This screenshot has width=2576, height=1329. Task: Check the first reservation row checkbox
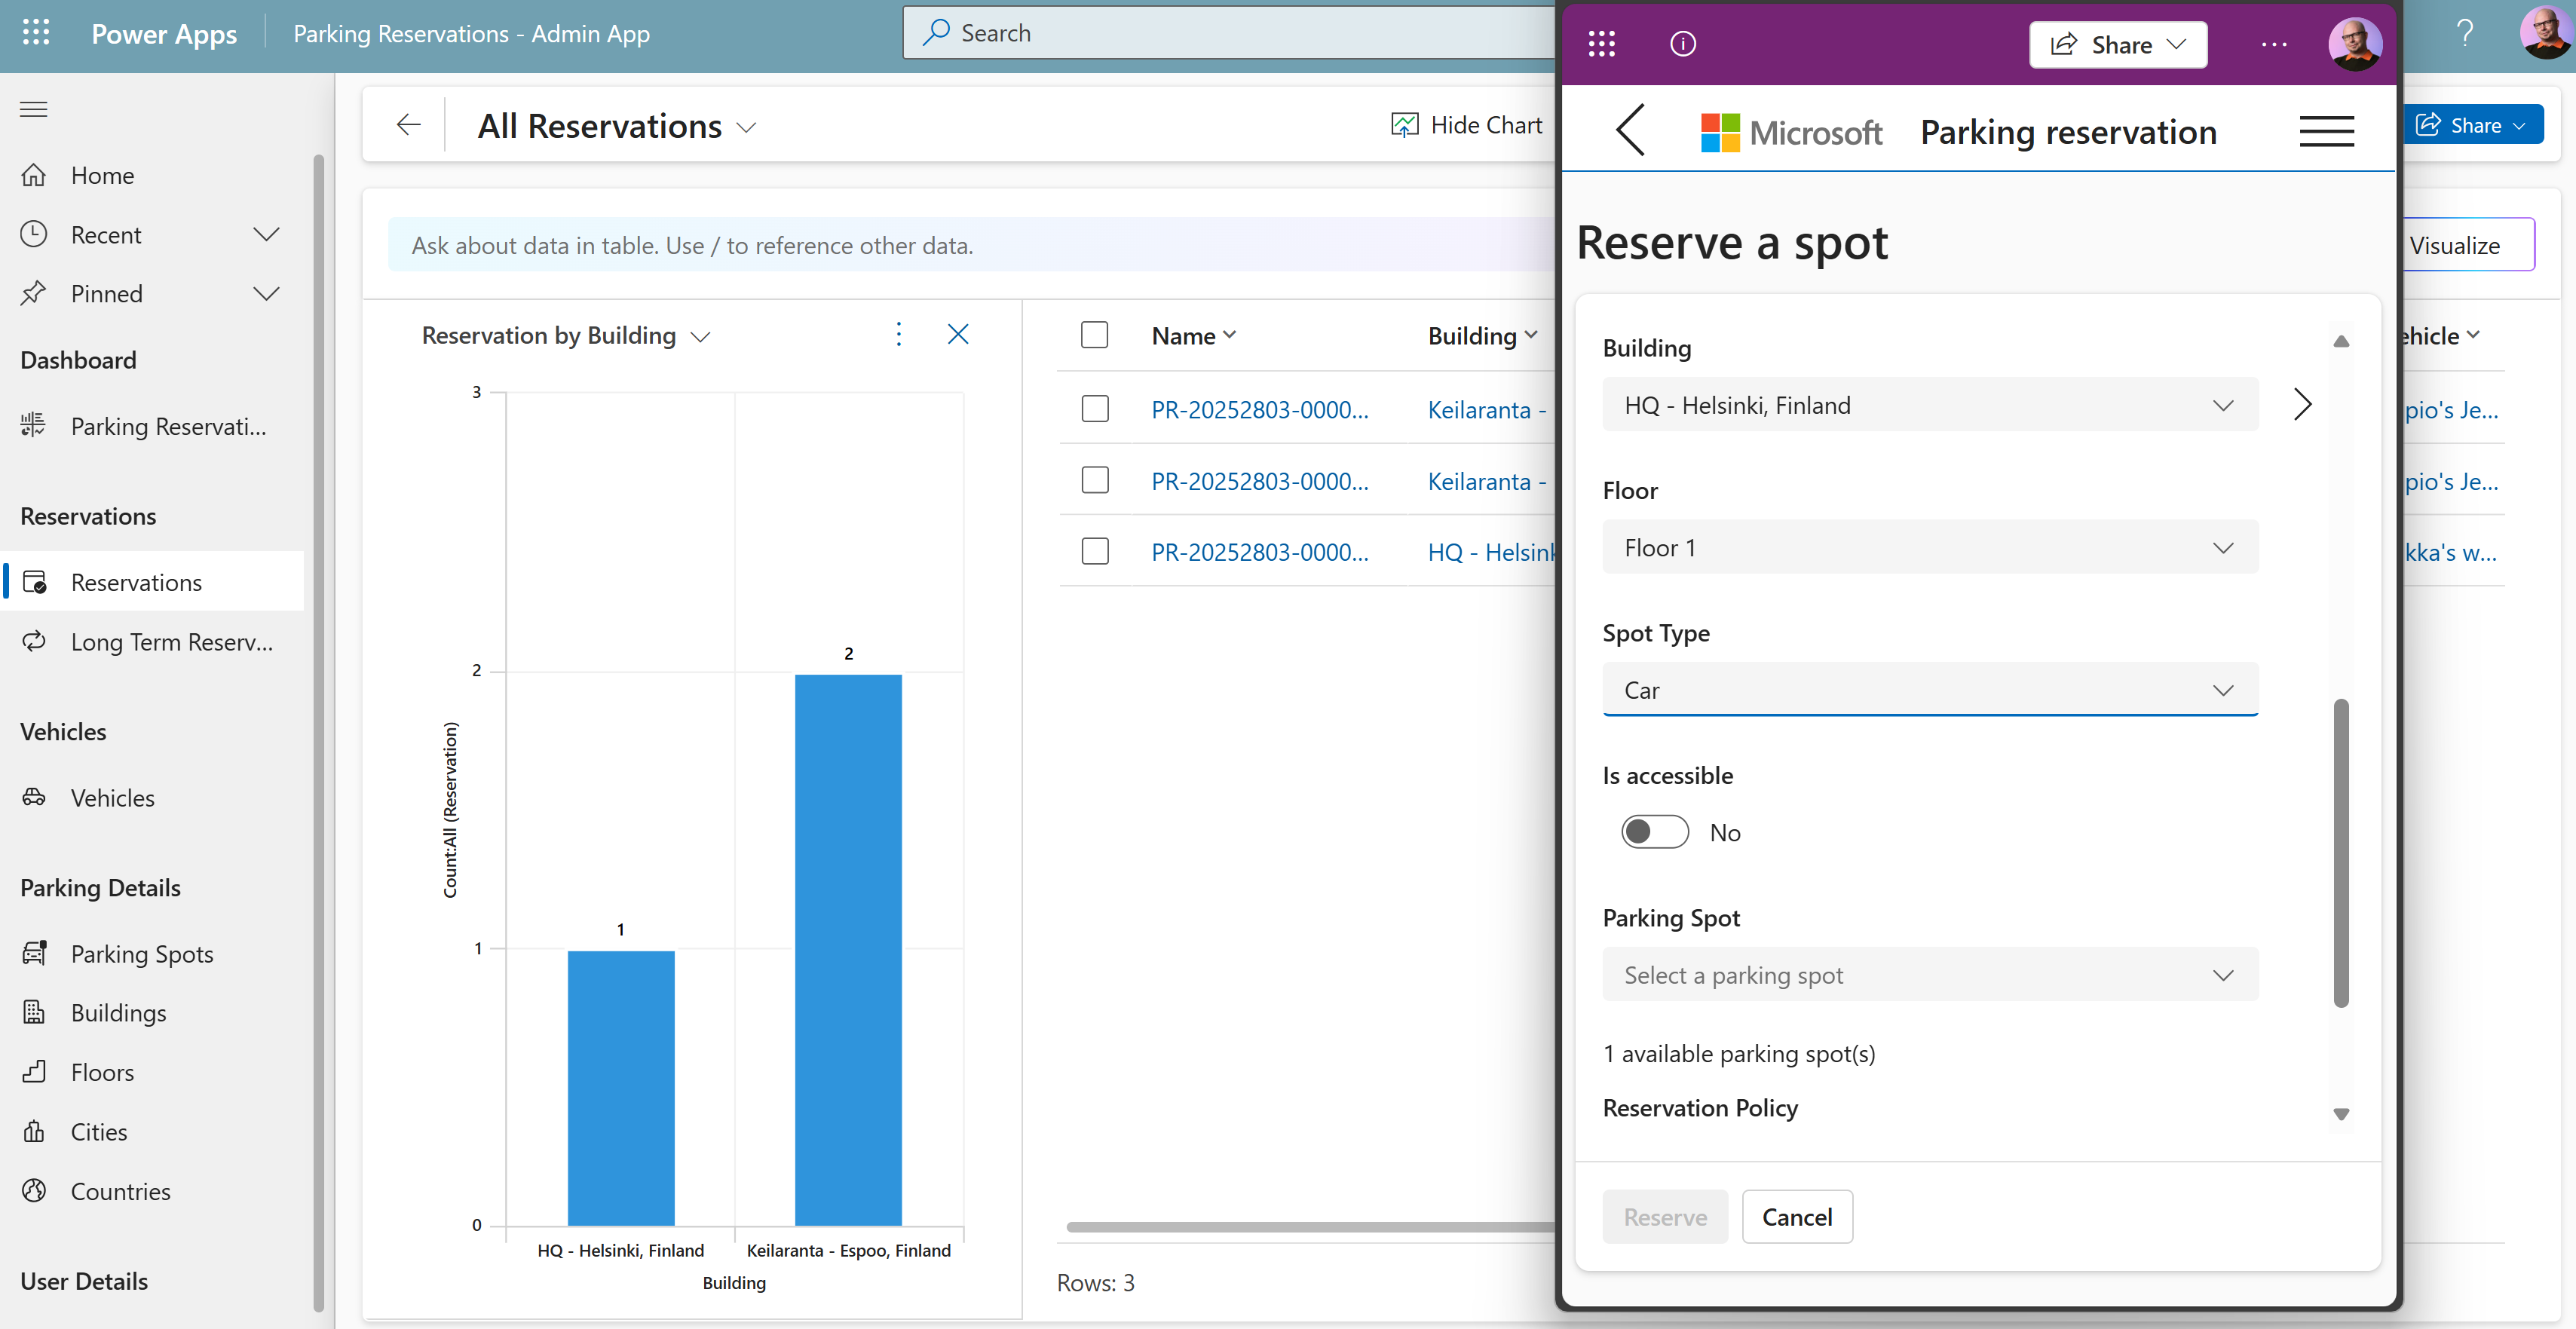point(1095,409)
